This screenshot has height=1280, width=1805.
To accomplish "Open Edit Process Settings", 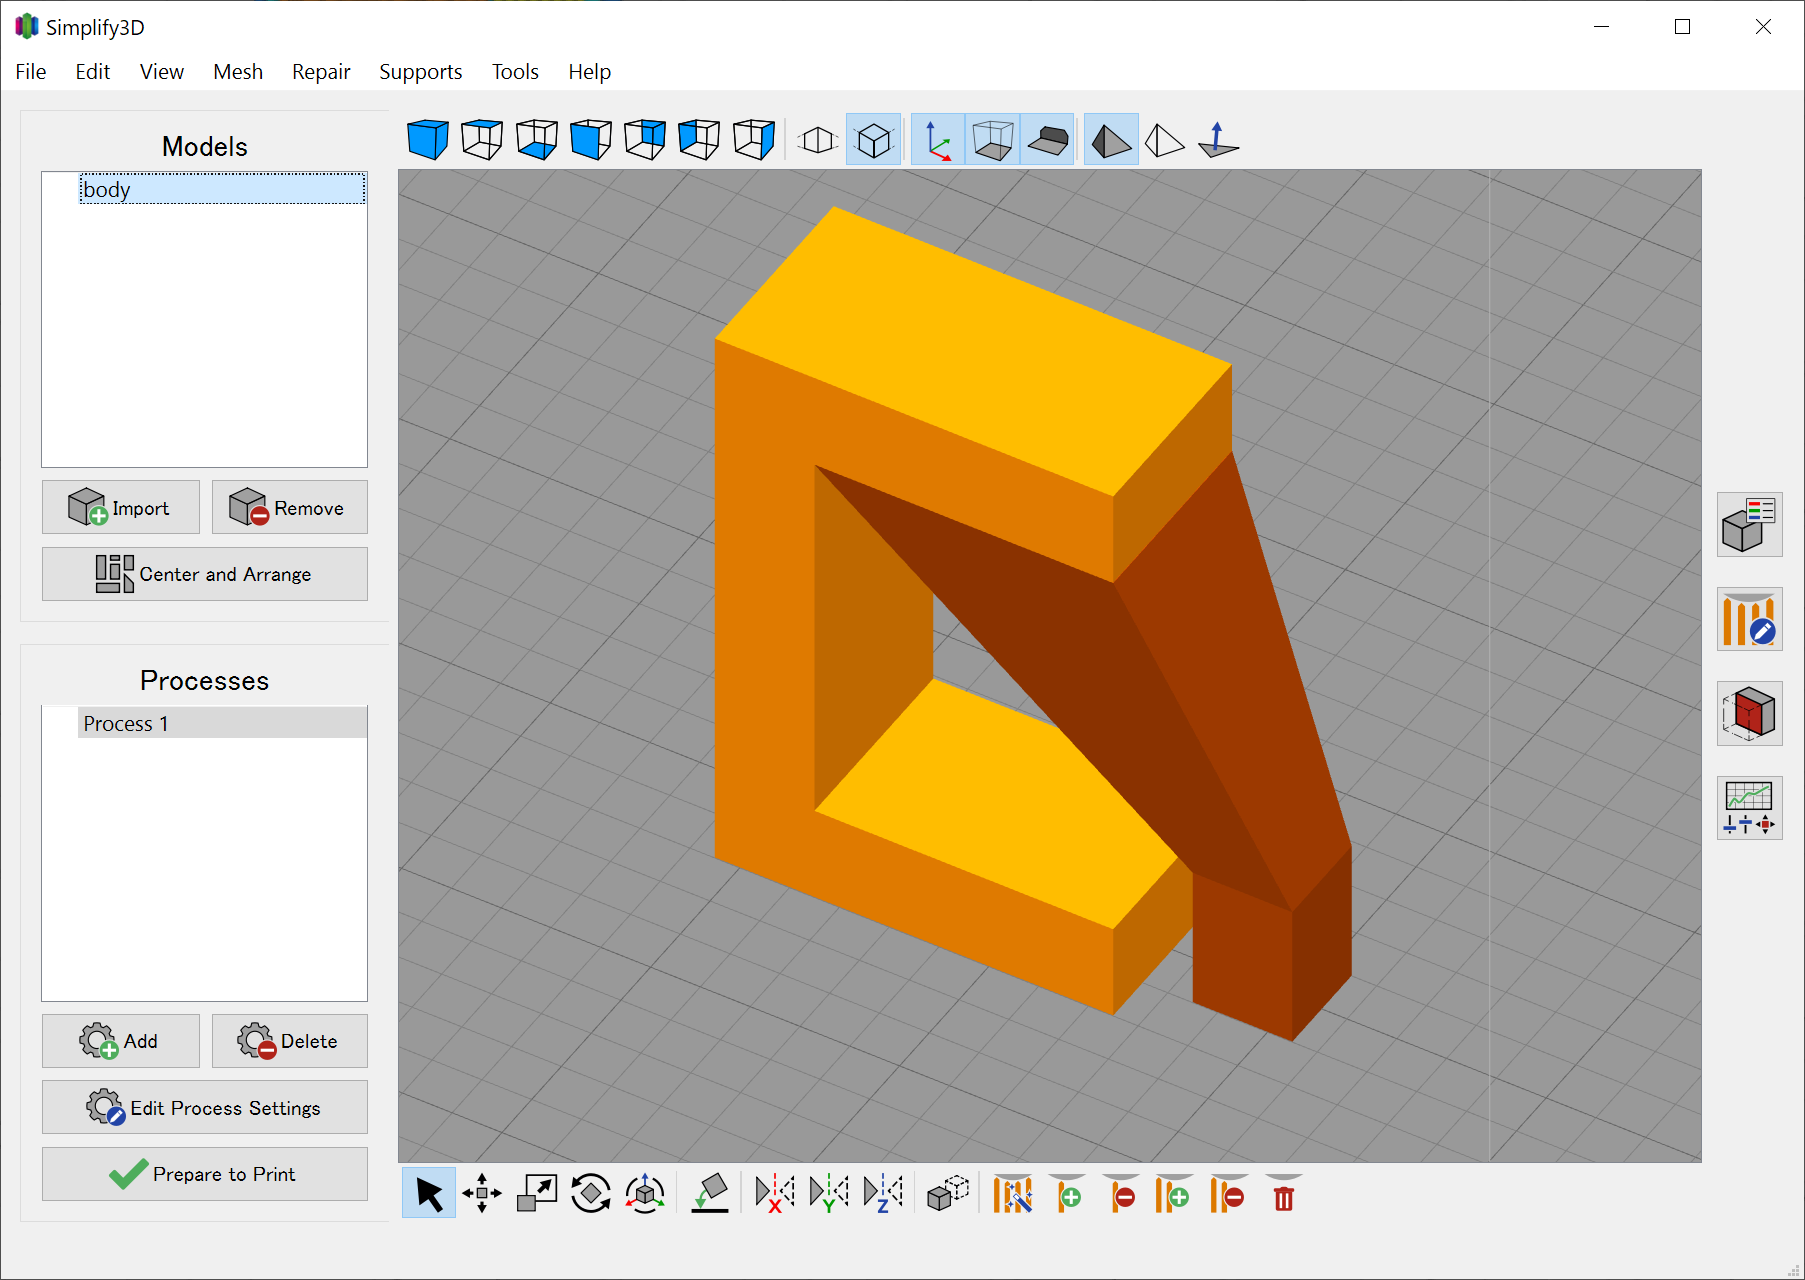I will 205,1107.
